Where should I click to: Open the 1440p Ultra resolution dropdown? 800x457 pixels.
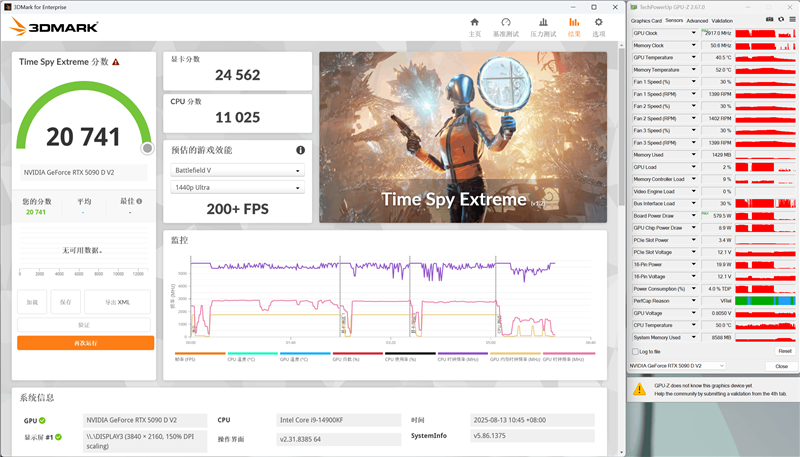pos(237,187)
